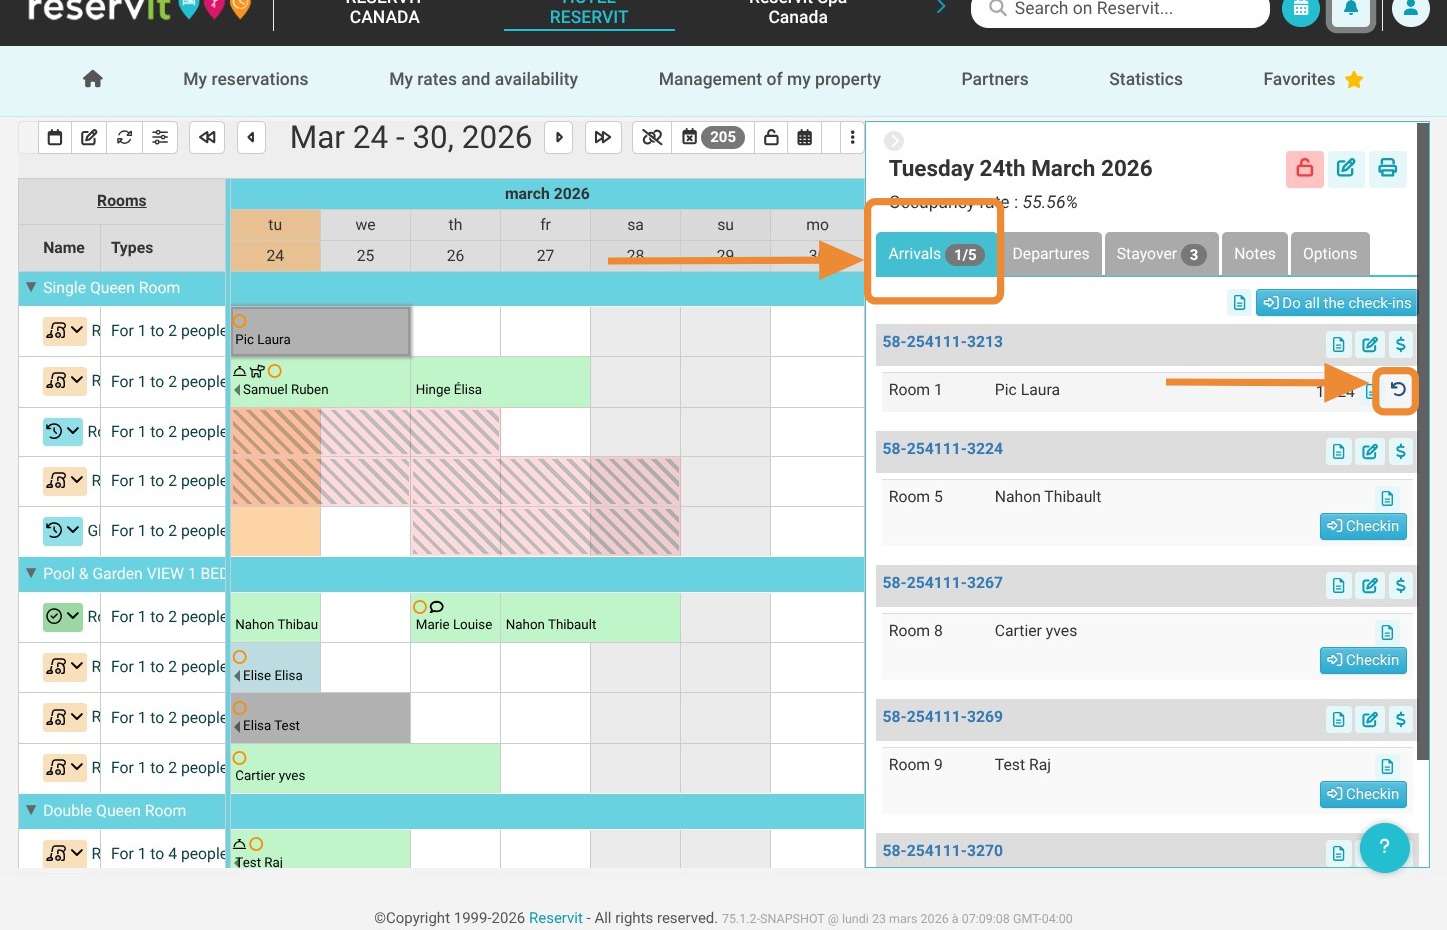Click the Search on Reservit field
The width and height of the screenshot is (1447, 930).
(1120, 9)
